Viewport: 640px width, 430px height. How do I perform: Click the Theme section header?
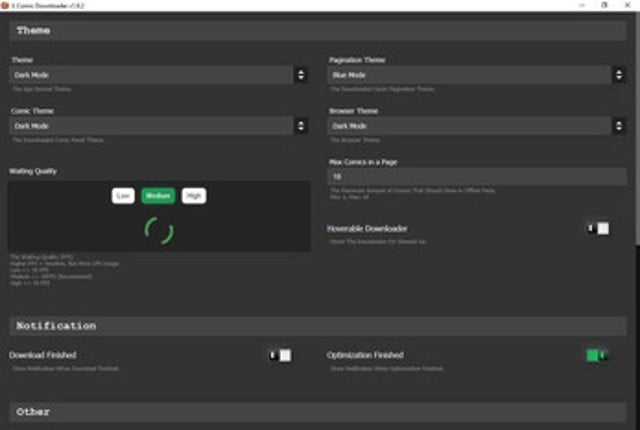pyautogui.click(x=318, y=31)
